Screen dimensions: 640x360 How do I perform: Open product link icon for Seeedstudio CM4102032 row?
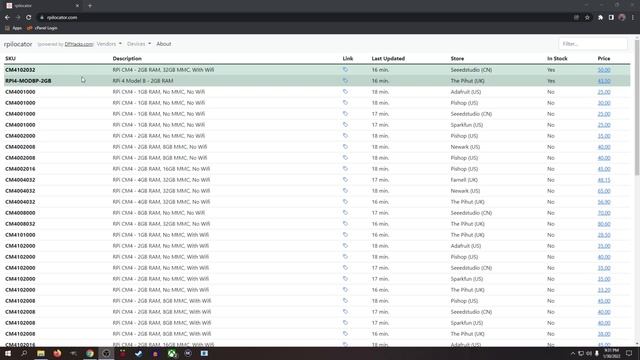click(x=345, y=70)
